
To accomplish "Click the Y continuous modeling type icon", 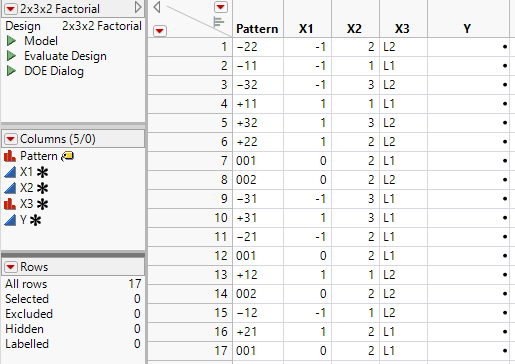I will click(x=10, y=220).
